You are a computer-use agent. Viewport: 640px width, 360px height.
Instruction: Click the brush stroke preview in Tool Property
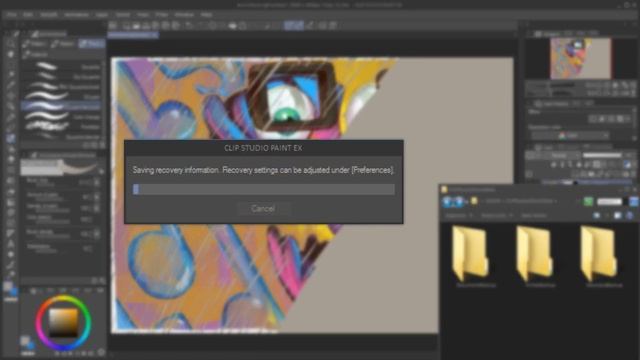tap(60, 167)
